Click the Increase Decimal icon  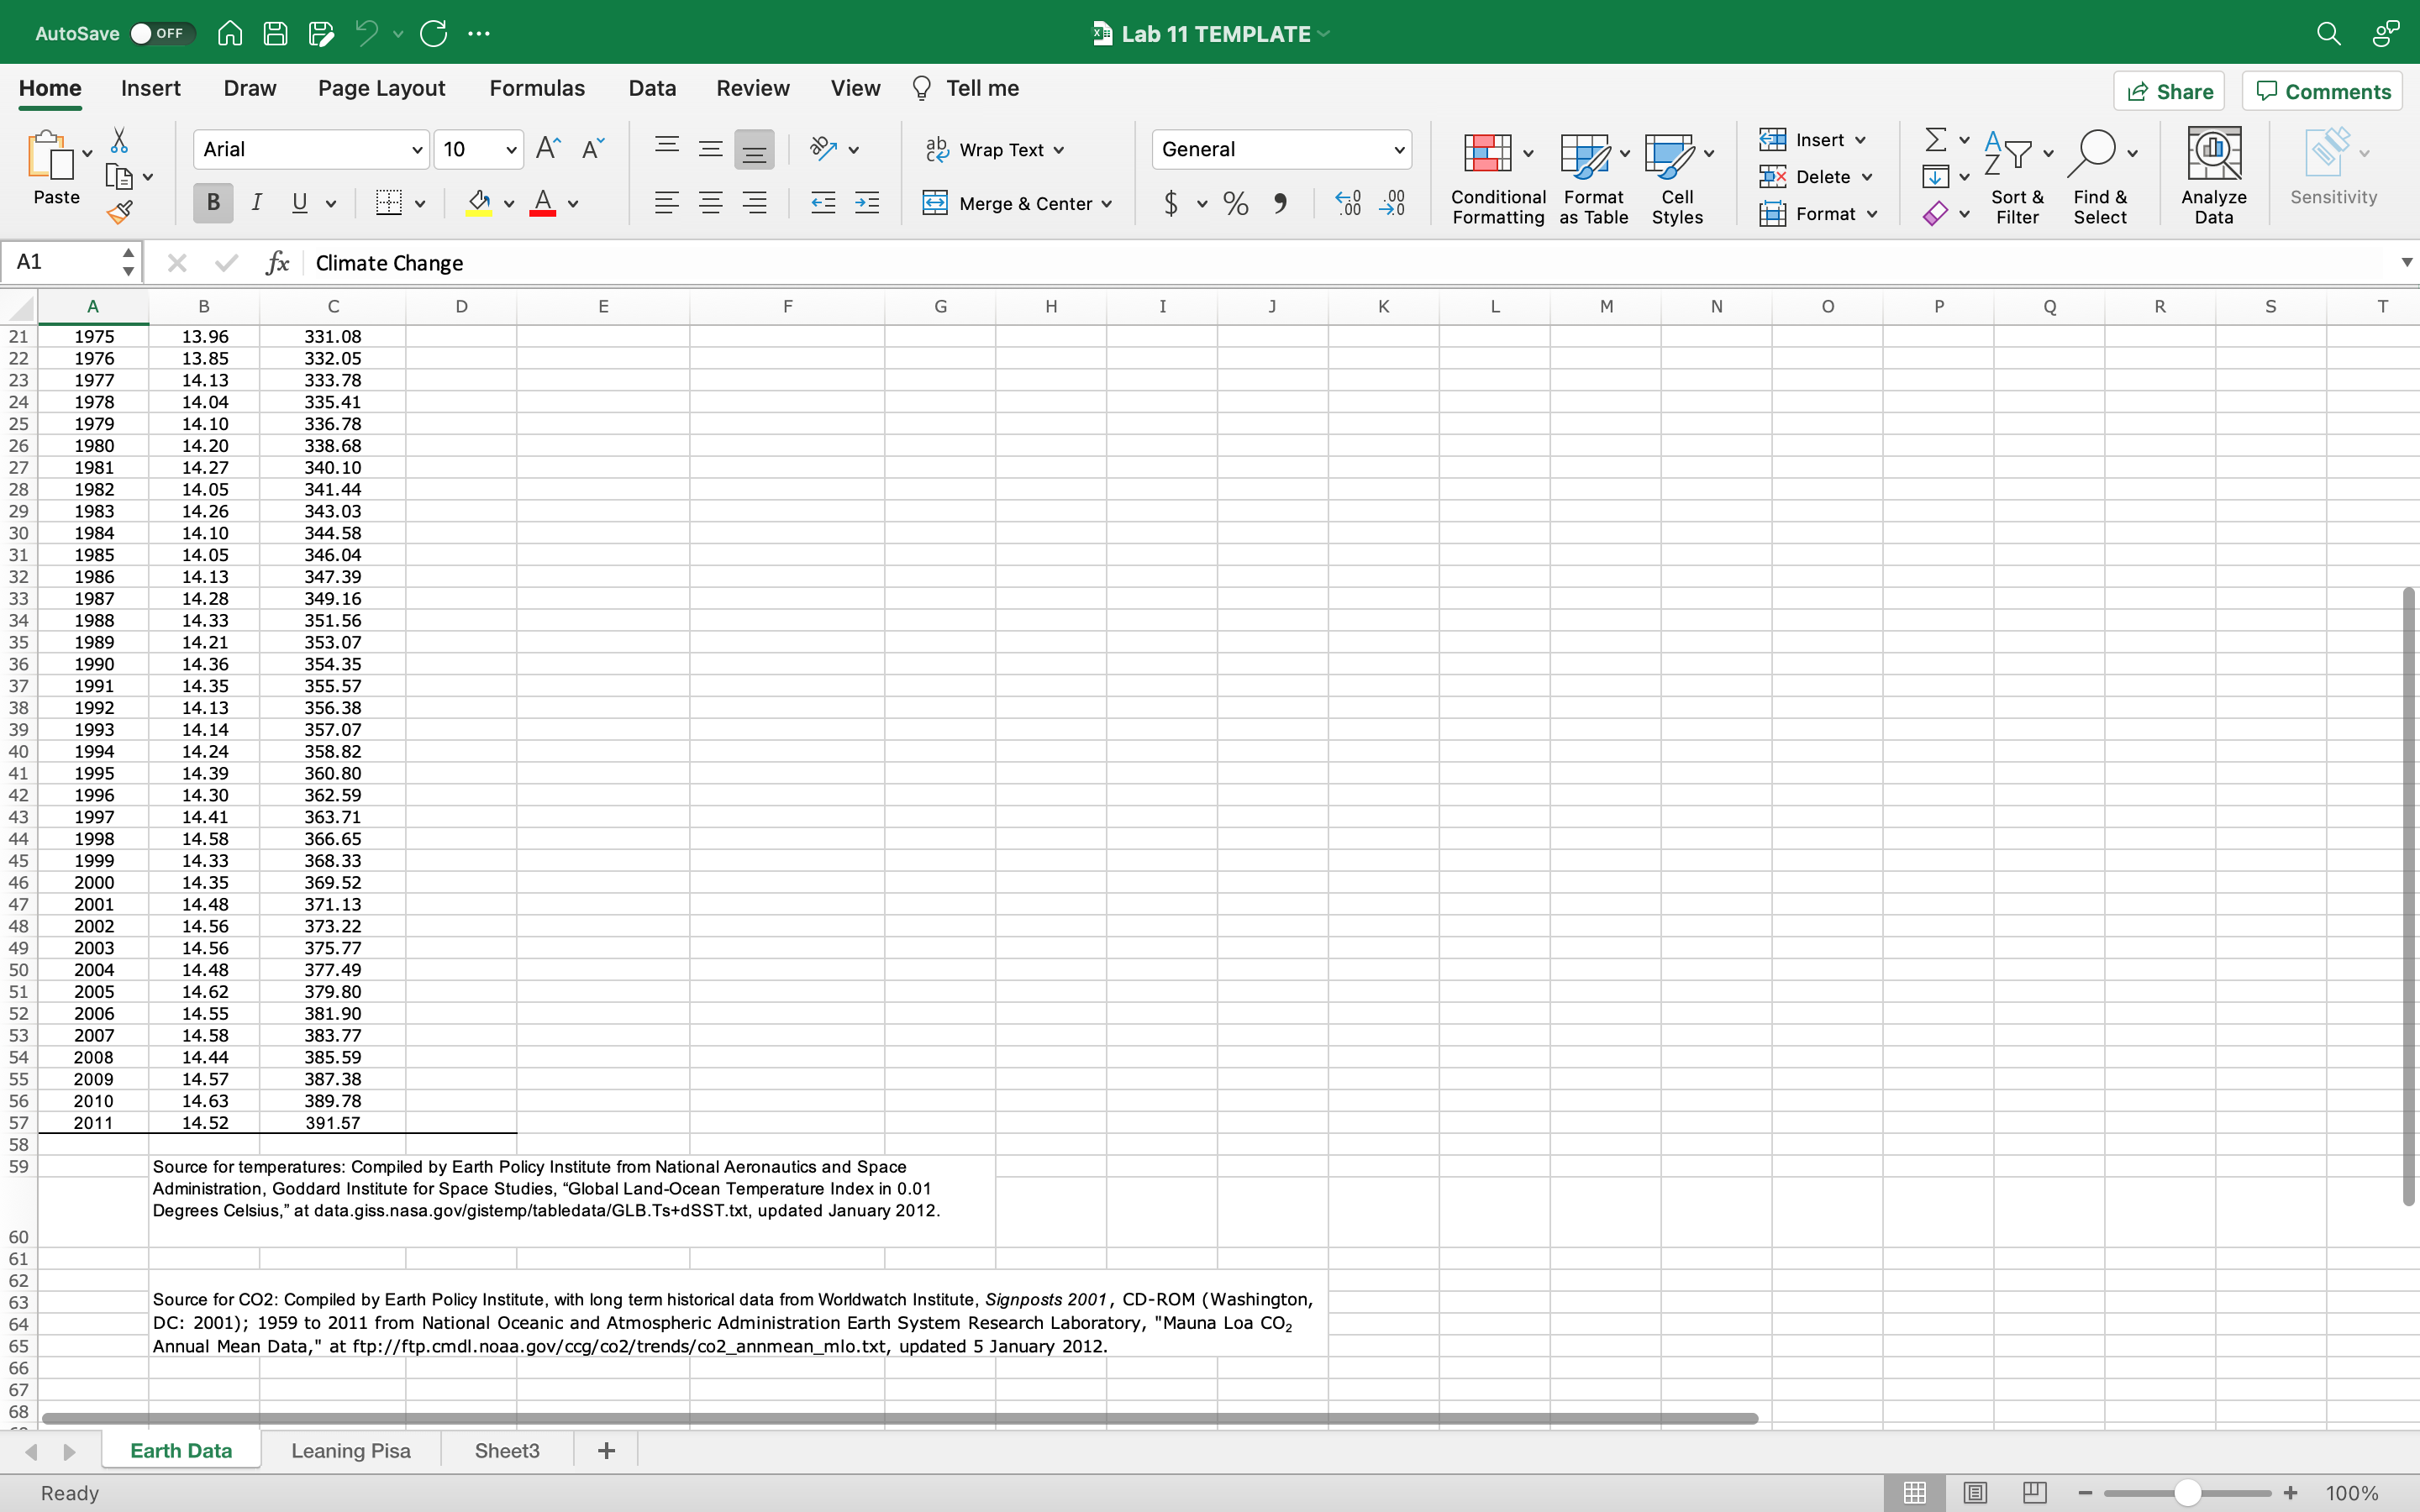coord(1348,203)
